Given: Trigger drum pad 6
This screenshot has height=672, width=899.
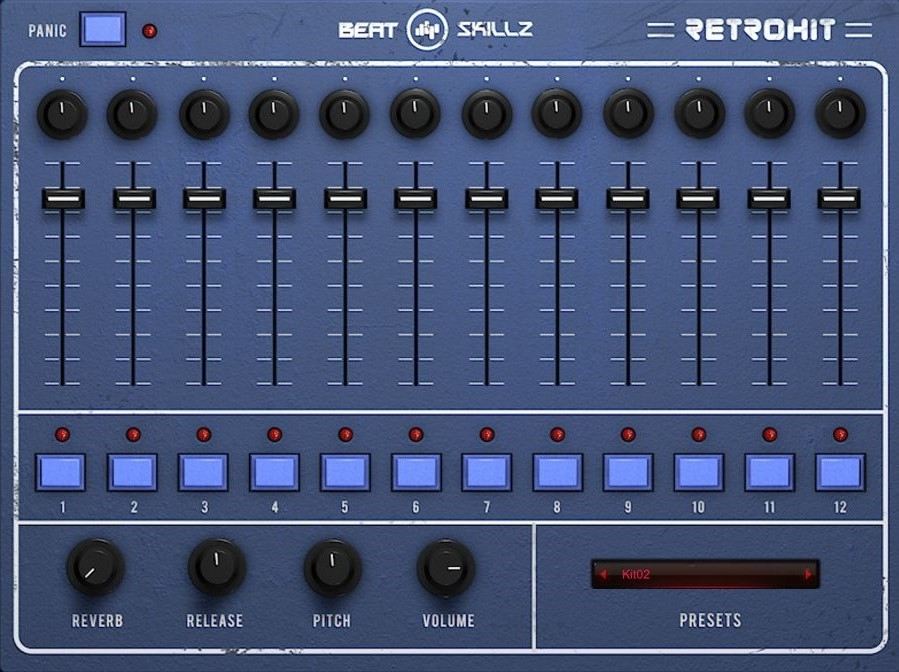Looking at the screenshot, I should (x=416, y=472).
